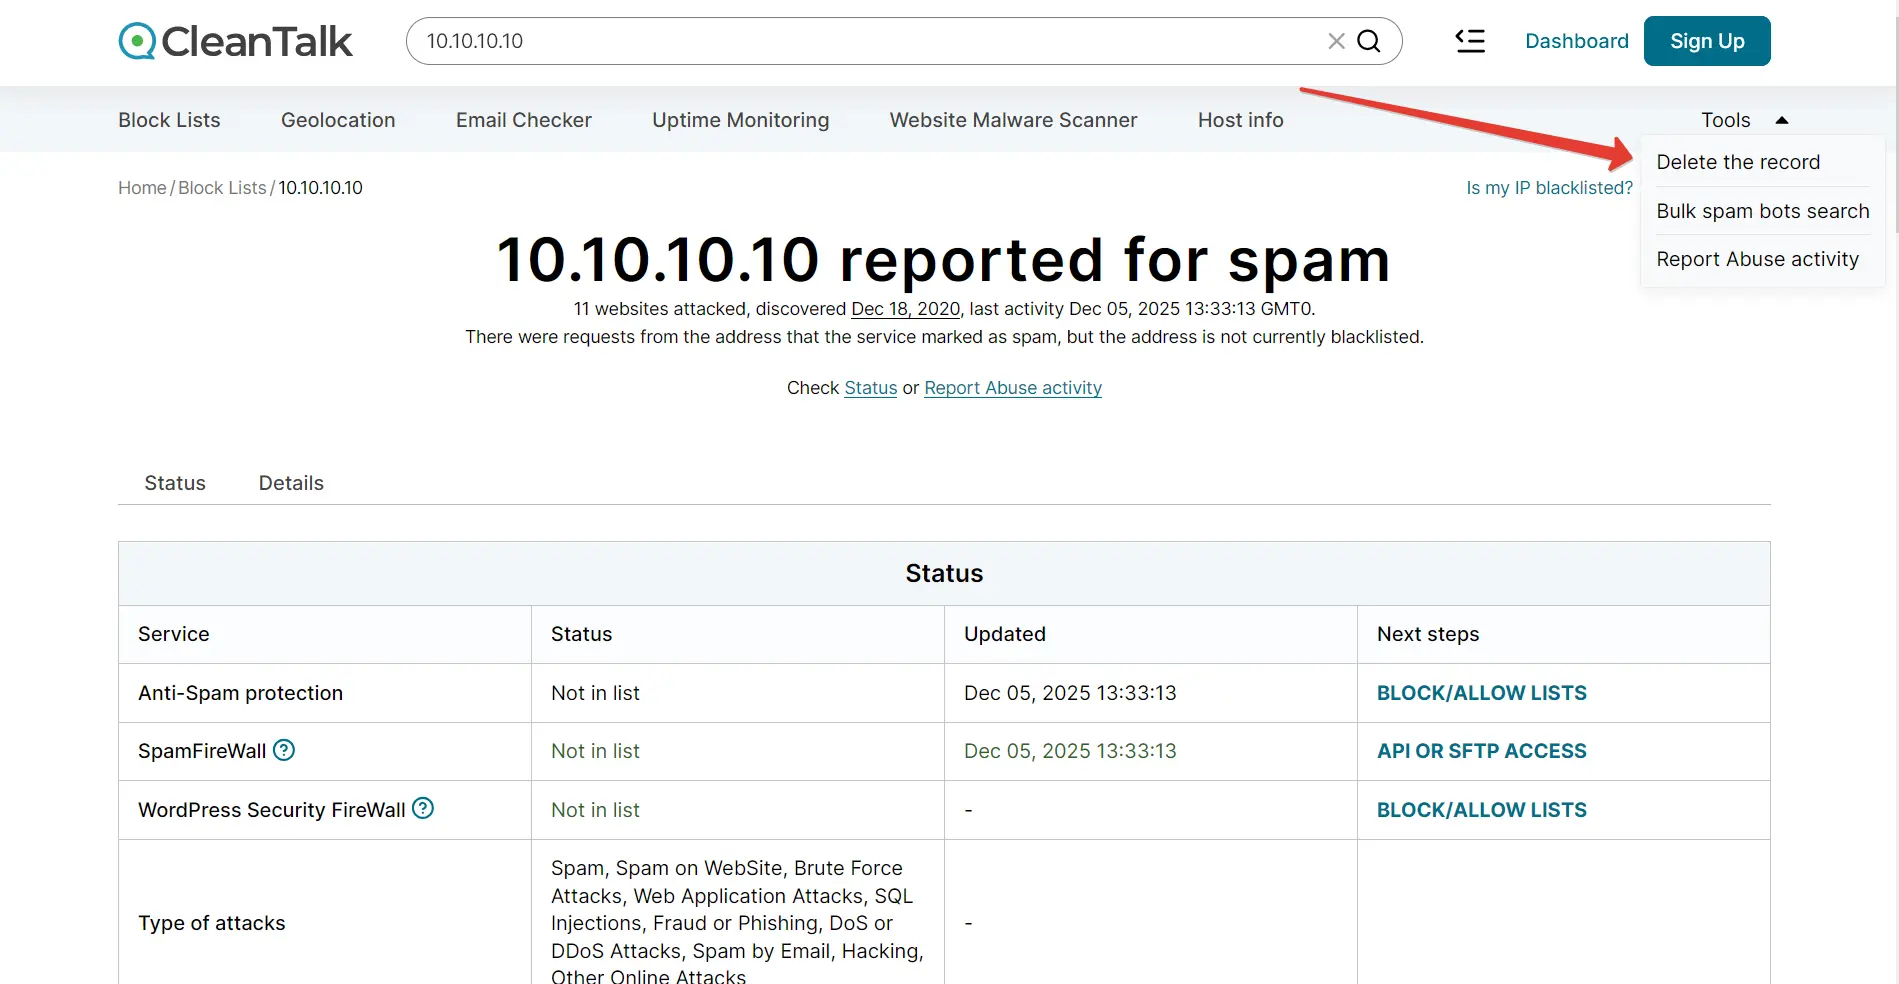1899x984 pixels.
Task: Choose "Report Abuse activity" in Tools menu
Action: click(1758, 258)
